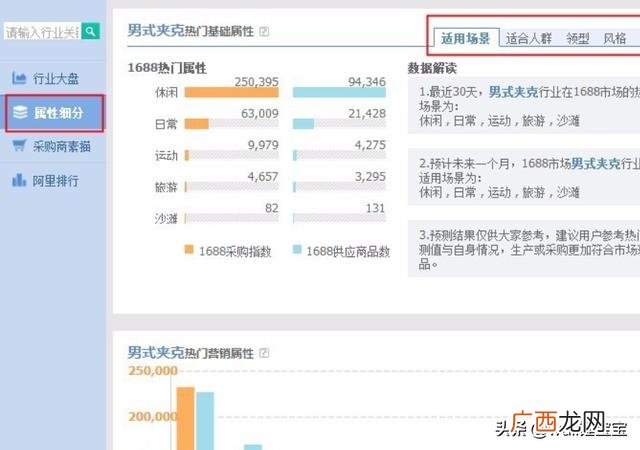
Task: Click the value 21,428
Action: [367, 113]
